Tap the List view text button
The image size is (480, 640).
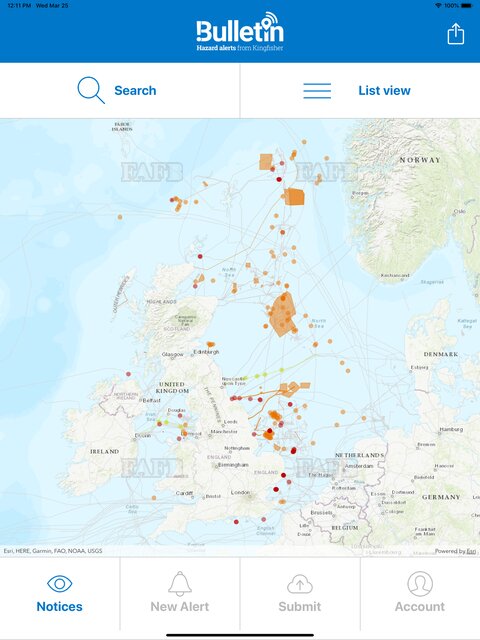click(384, 90)
